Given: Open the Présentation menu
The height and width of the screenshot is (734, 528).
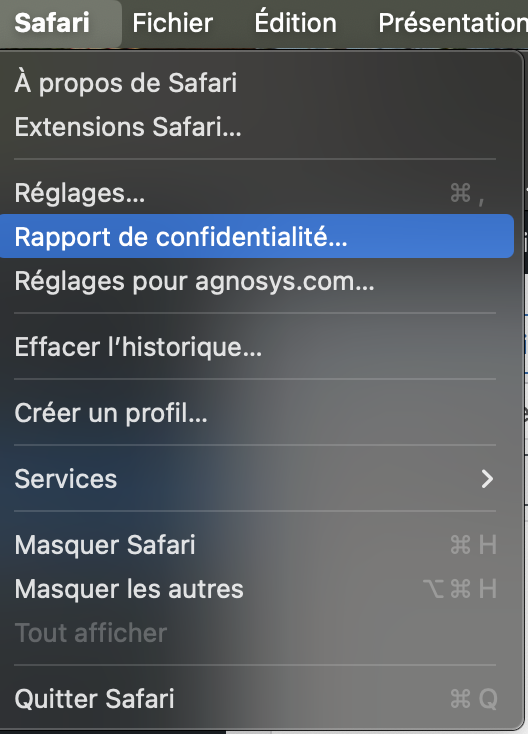Looking at the screenshot, I should click(453, 23).
